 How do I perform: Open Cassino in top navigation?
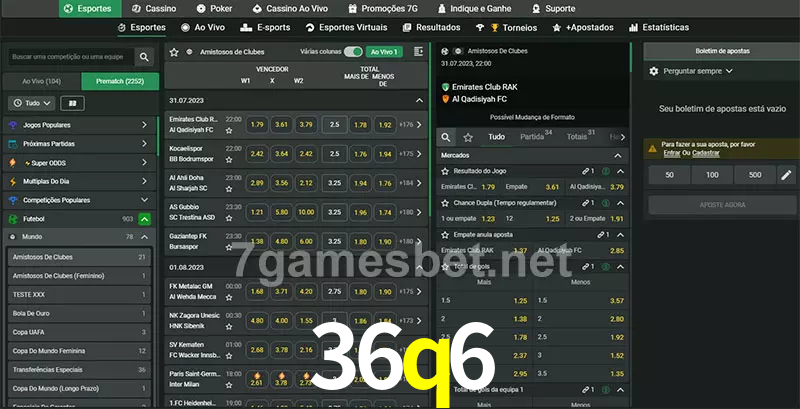154,9
